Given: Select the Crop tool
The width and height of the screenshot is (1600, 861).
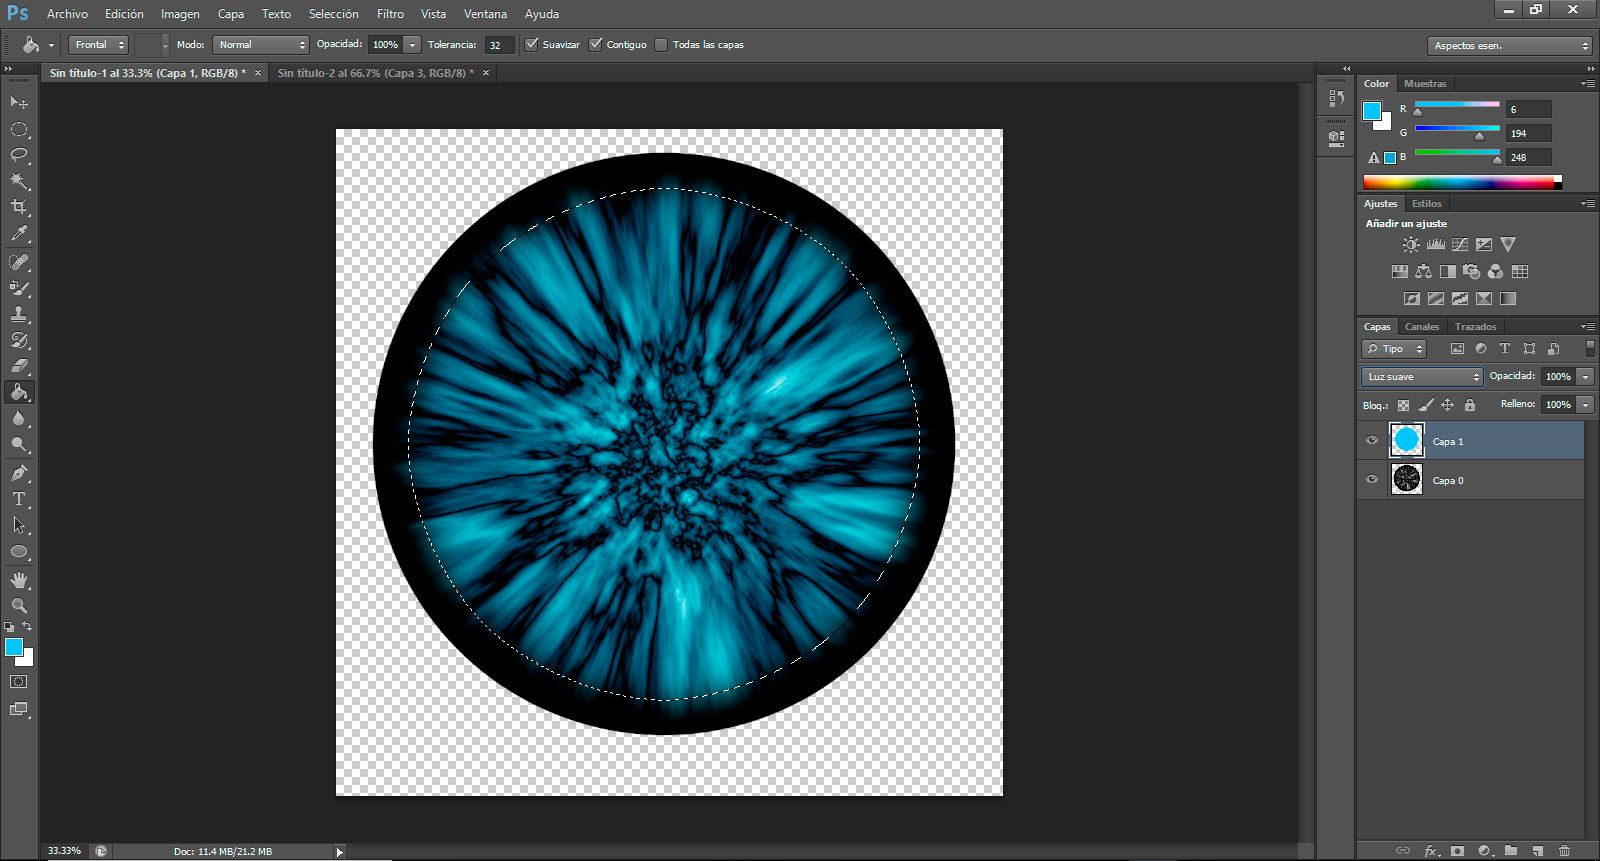Looking at the screenshot, I should 19,207.
